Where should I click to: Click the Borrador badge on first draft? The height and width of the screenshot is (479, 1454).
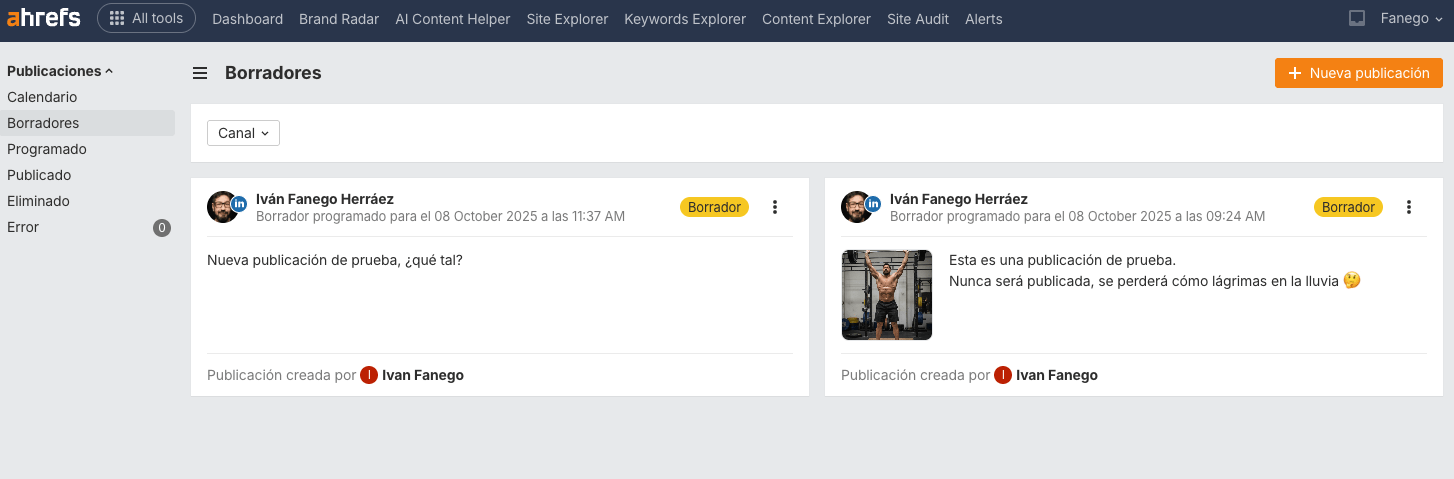(714, 207)
